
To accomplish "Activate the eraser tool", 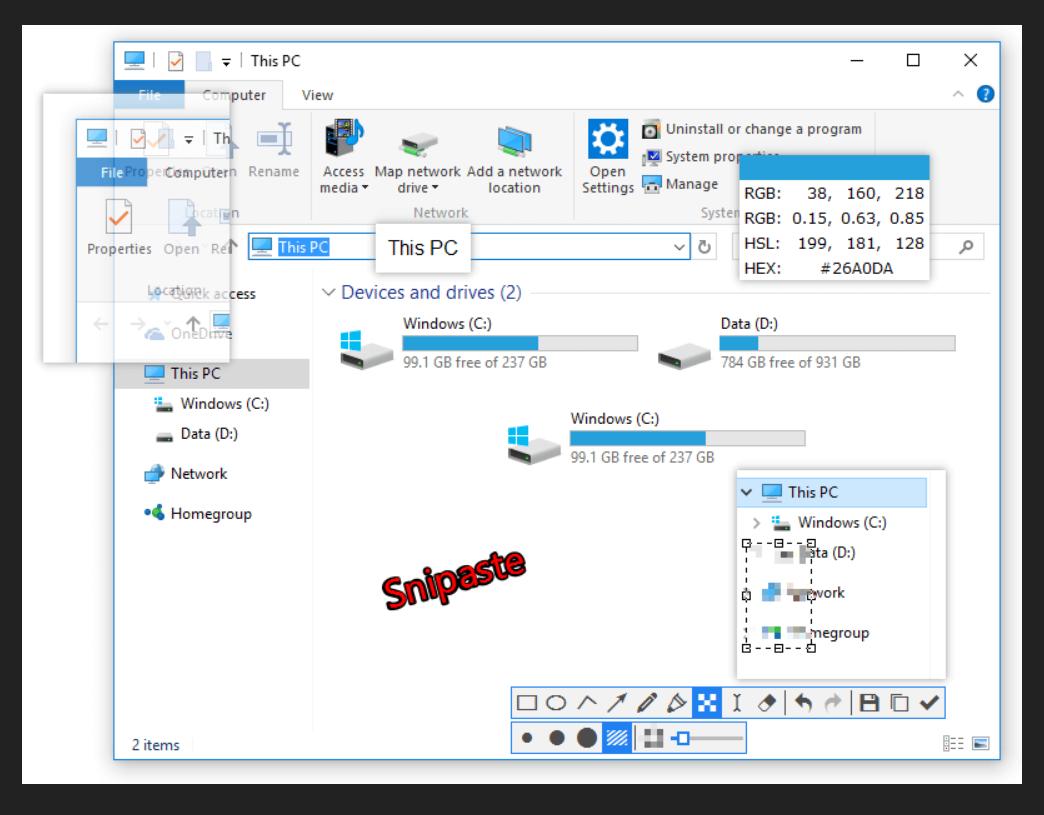I will [766, 704].
